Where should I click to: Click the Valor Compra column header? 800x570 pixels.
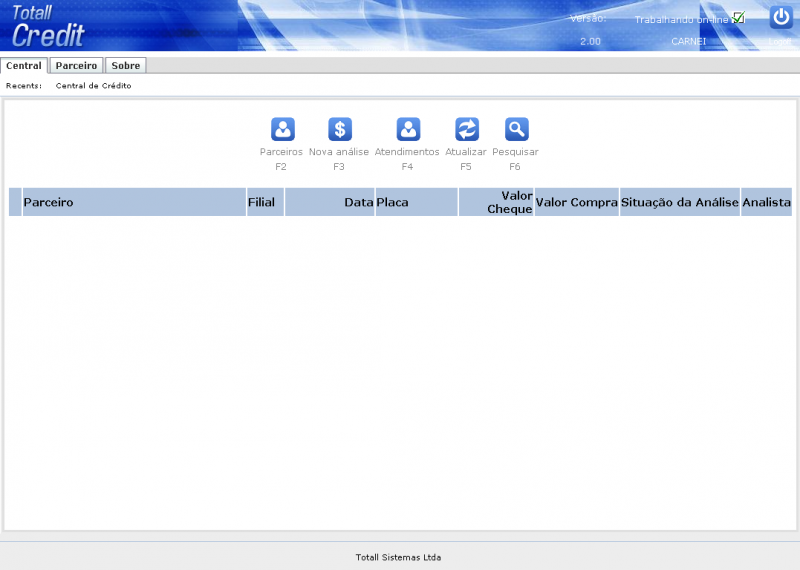(577, 202)
